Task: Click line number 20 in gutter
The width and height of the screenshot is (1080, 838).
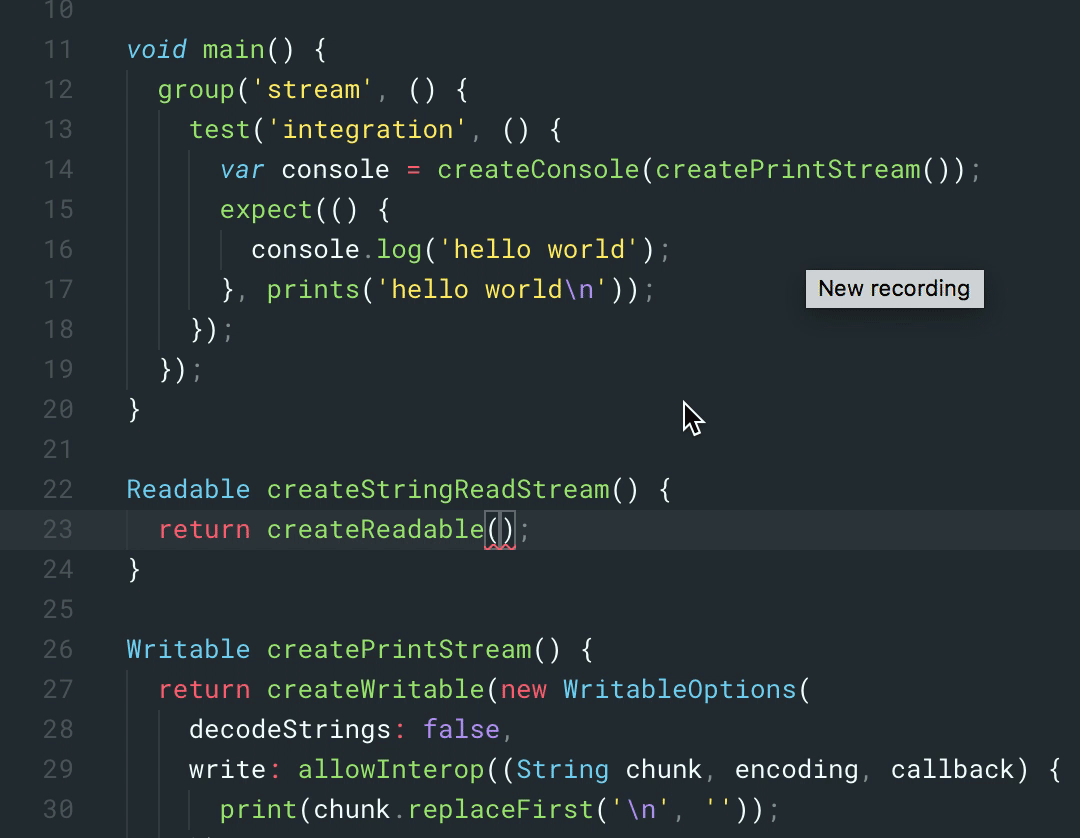Action: (58, 410)
